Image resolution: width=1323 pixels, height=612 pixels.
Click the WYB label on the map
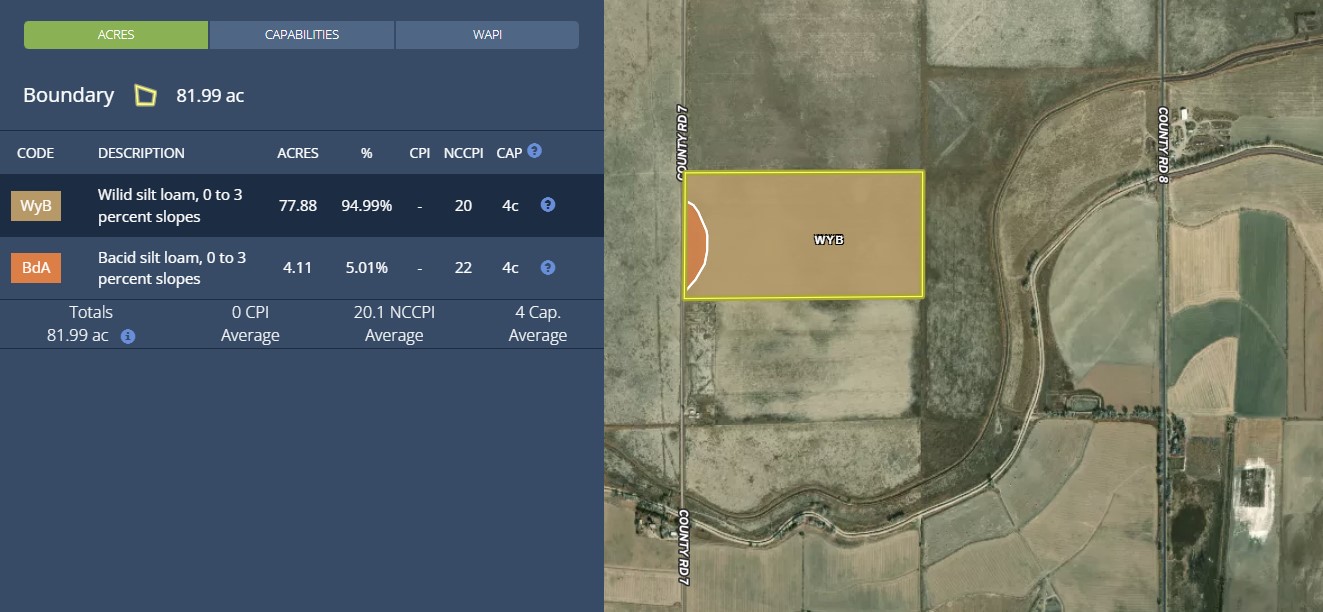829,240
